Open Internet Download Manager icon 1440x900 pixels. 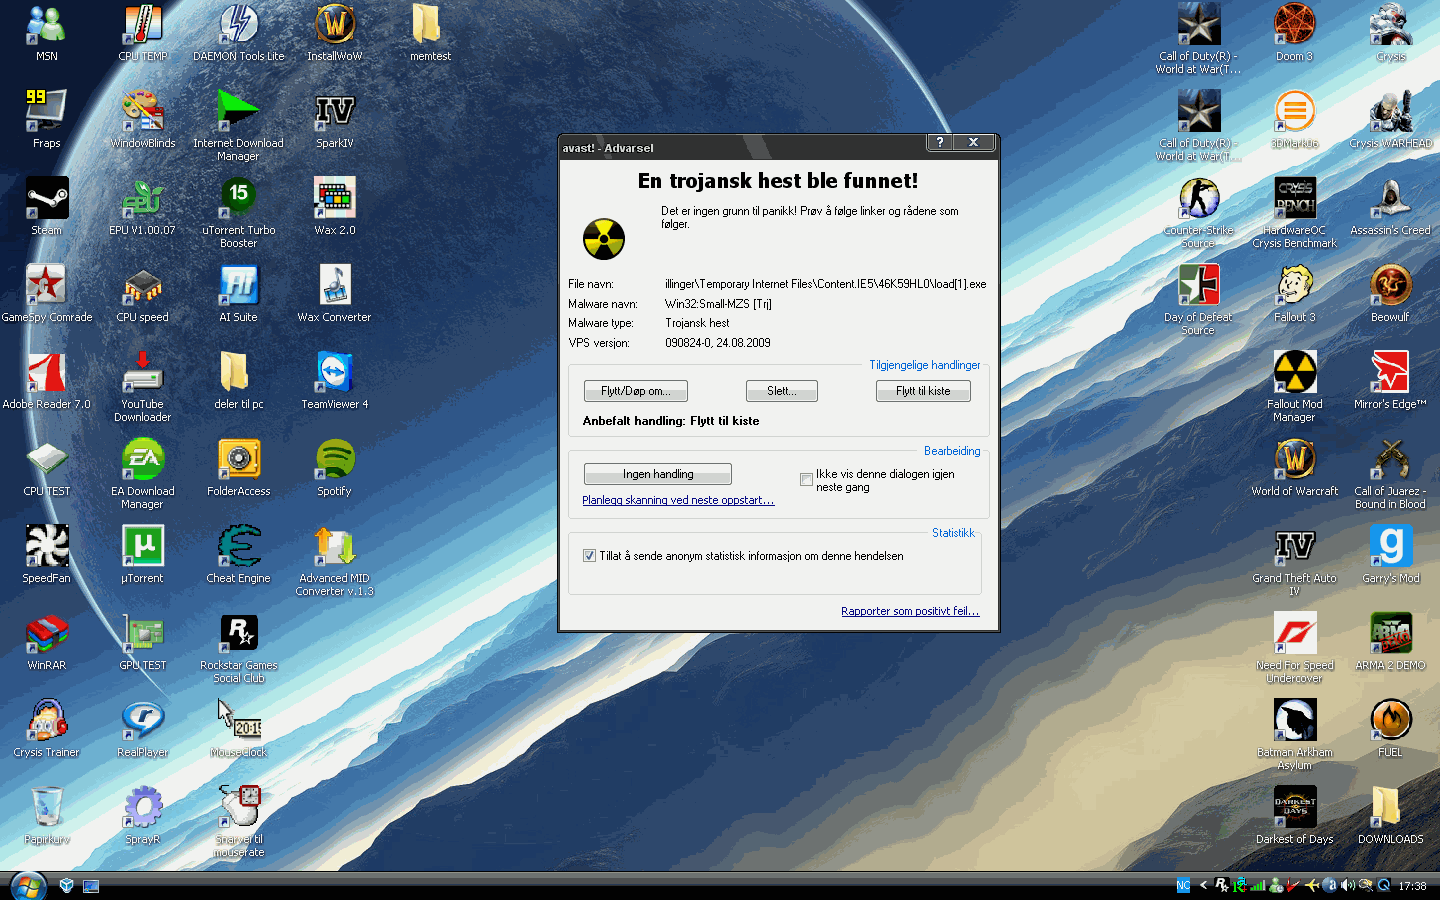click(x=238, y=125)
